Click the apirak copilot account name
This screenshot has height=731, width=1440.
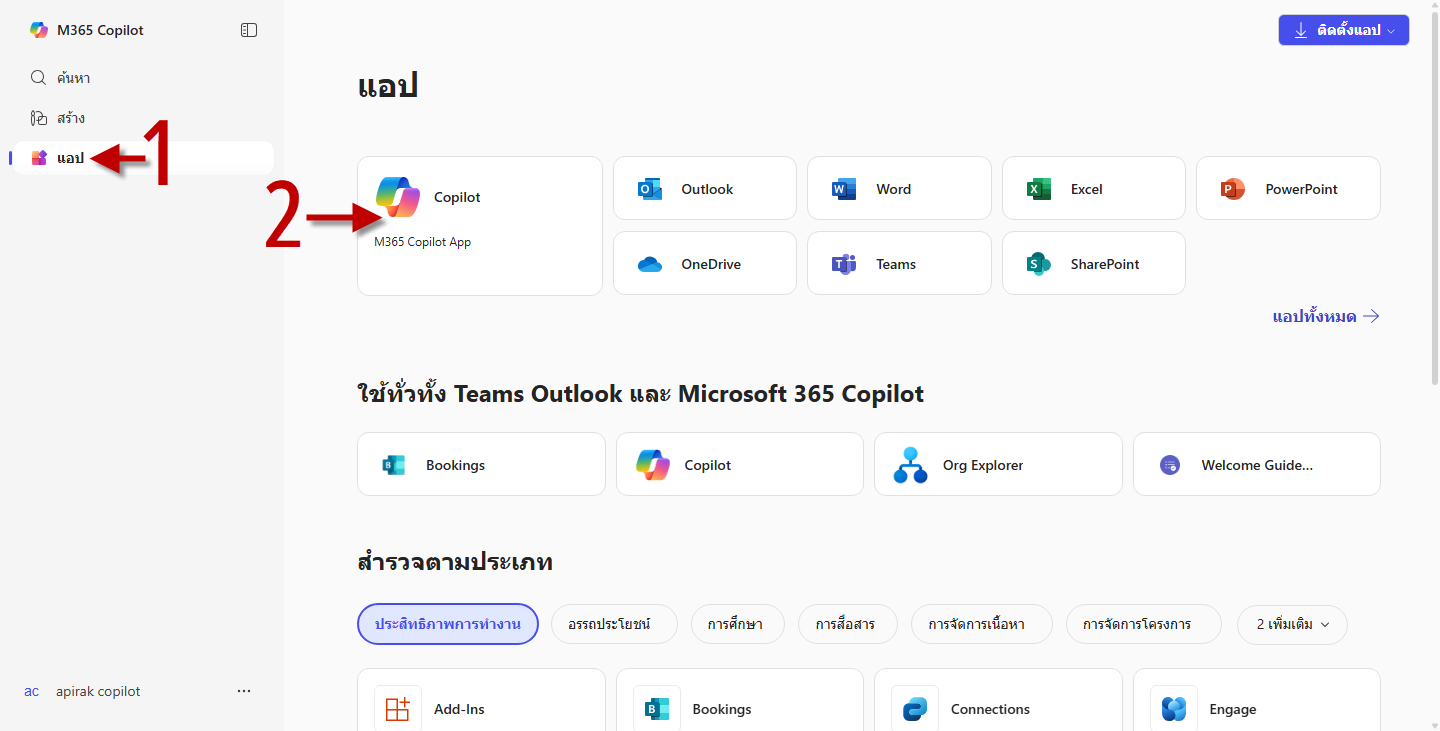click(x=98, y=691)
